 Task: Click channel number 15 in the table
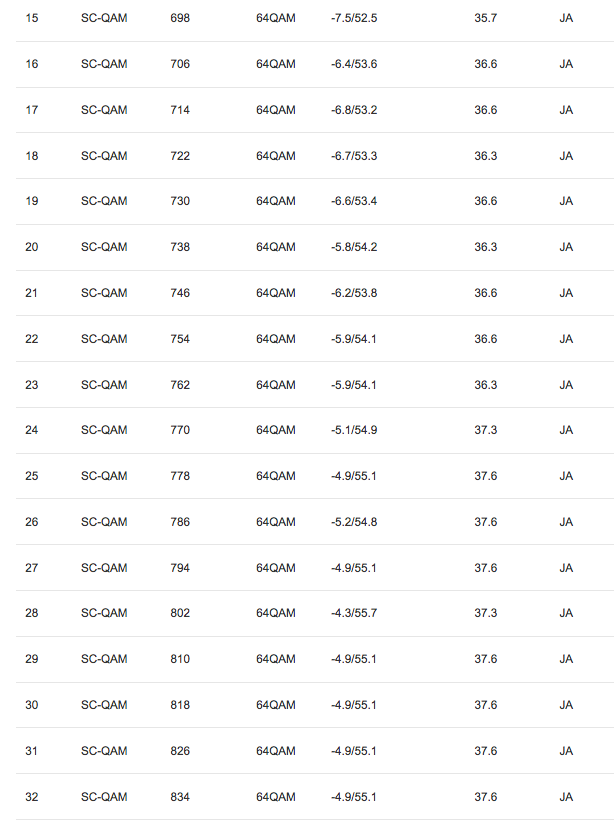tap(31, 18)
